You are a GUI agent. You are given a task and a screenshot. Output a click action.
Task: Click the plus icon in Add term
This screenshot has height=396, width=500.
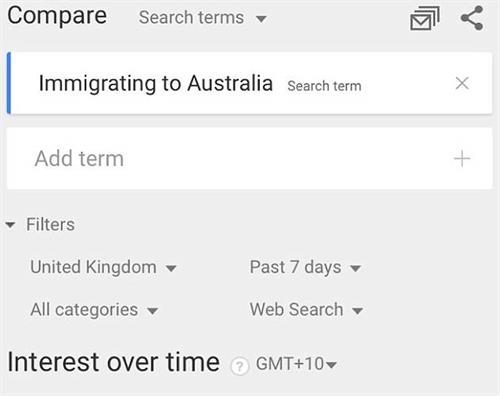click(x=462, y=159)
